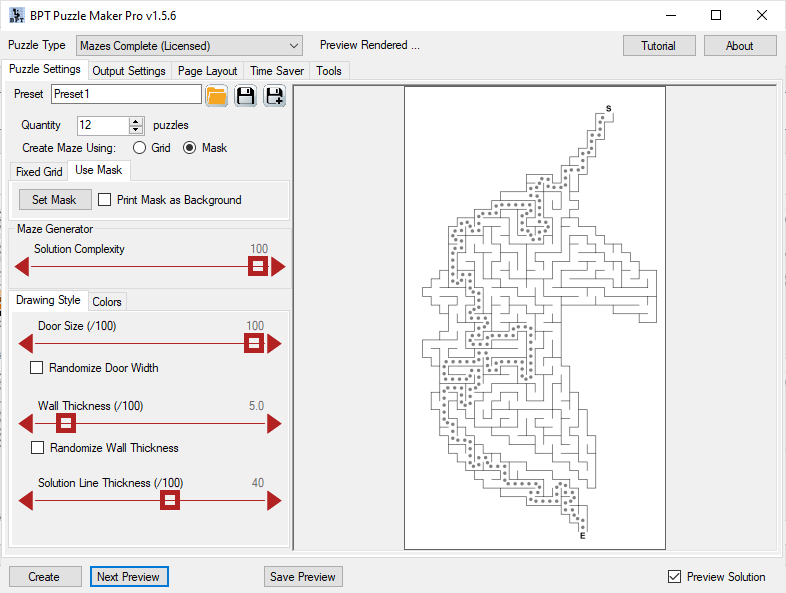Click the Solution Line Thickness slider handle
The width and height of the screenshot is (786, 593).
pyautogui.click(x=170, y=500)
